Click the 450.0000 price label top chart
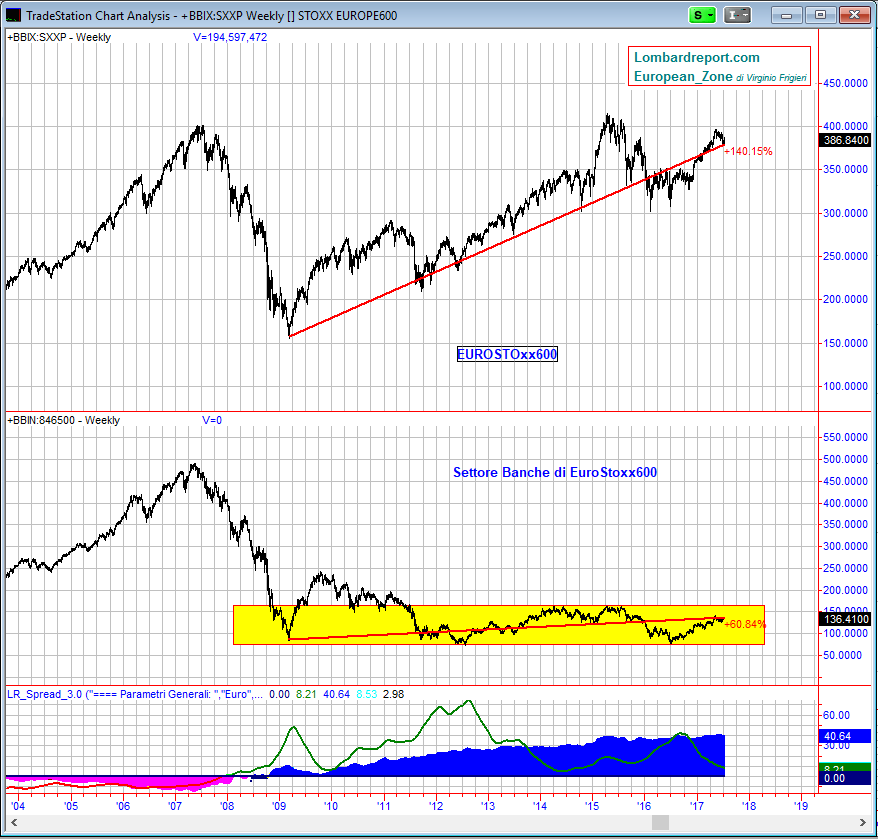This screenshot has width=878, height=839. (x=846, y=83)
